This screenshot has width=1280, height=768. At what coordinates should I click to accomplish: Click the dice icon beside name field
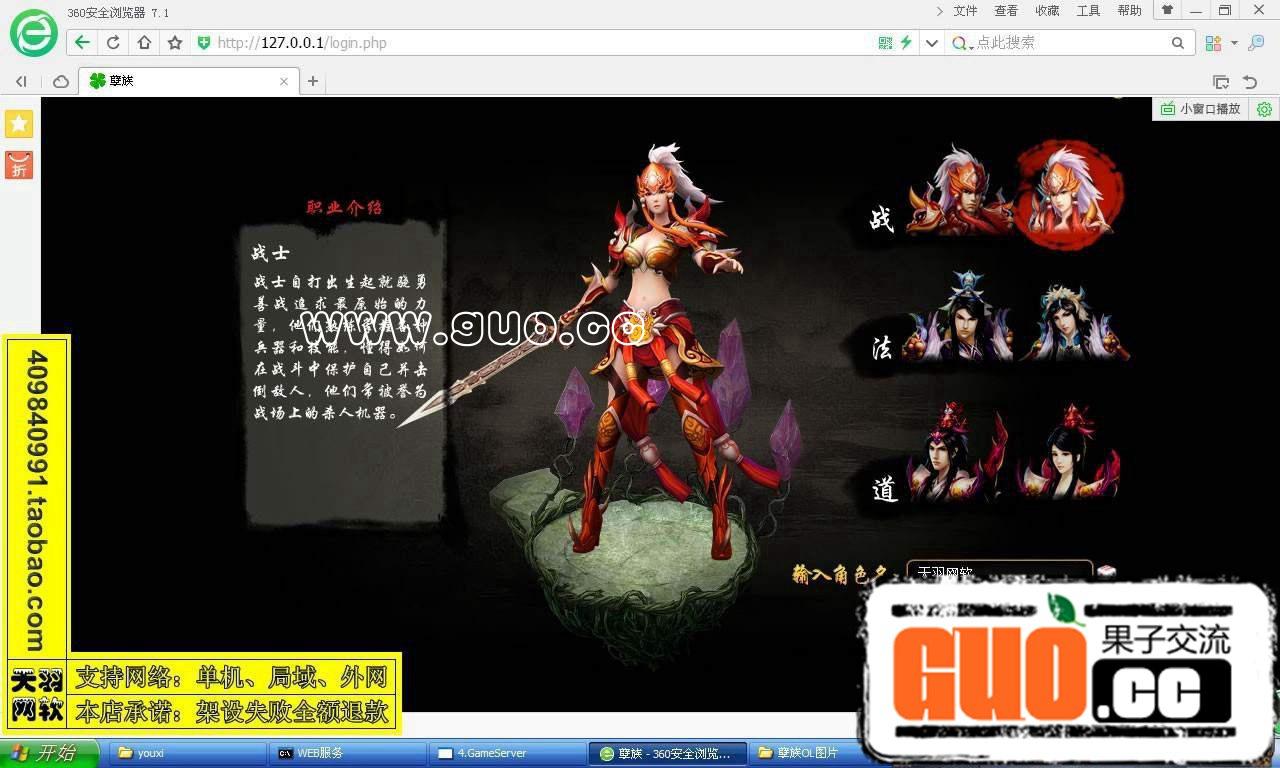click(x=1106, y=572)
